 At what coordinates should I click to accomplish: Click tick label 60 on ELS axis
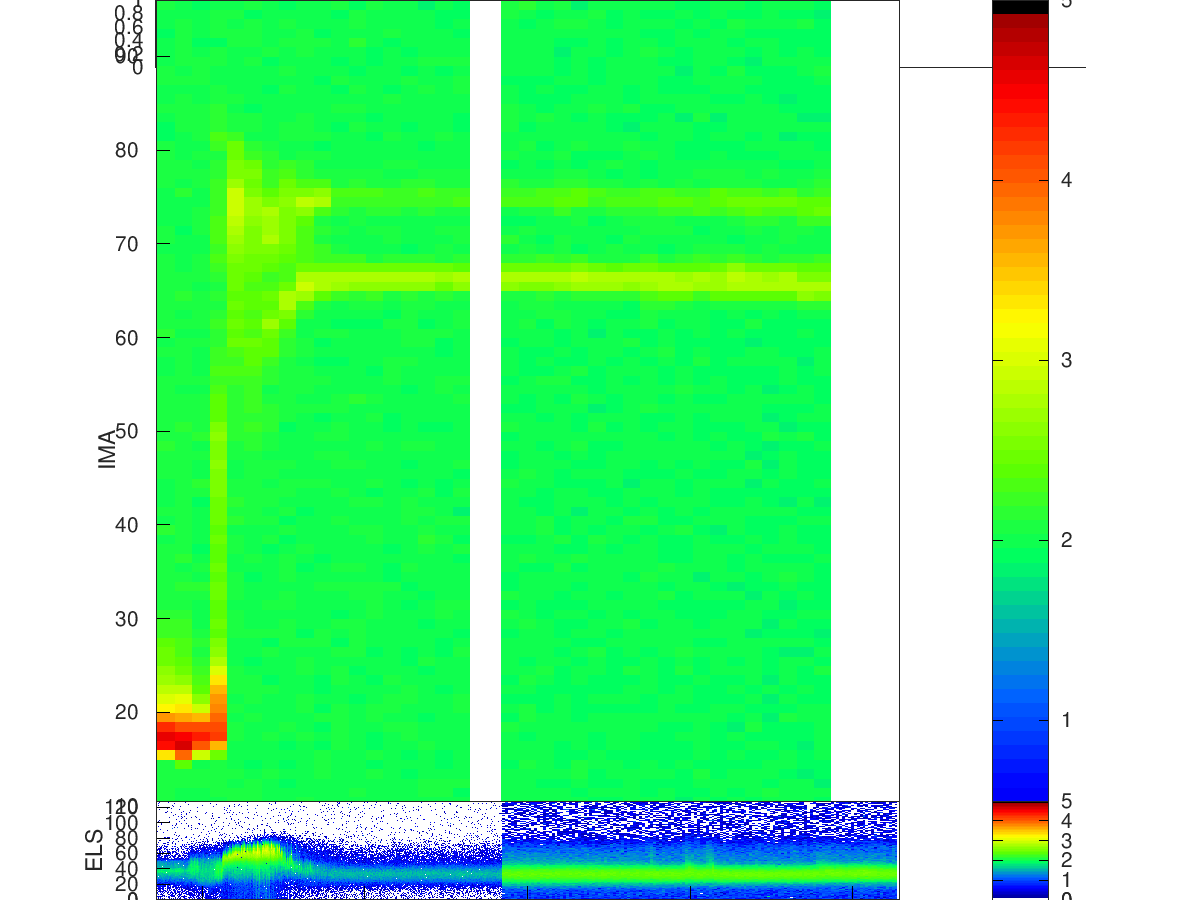(x=127, y=852)
